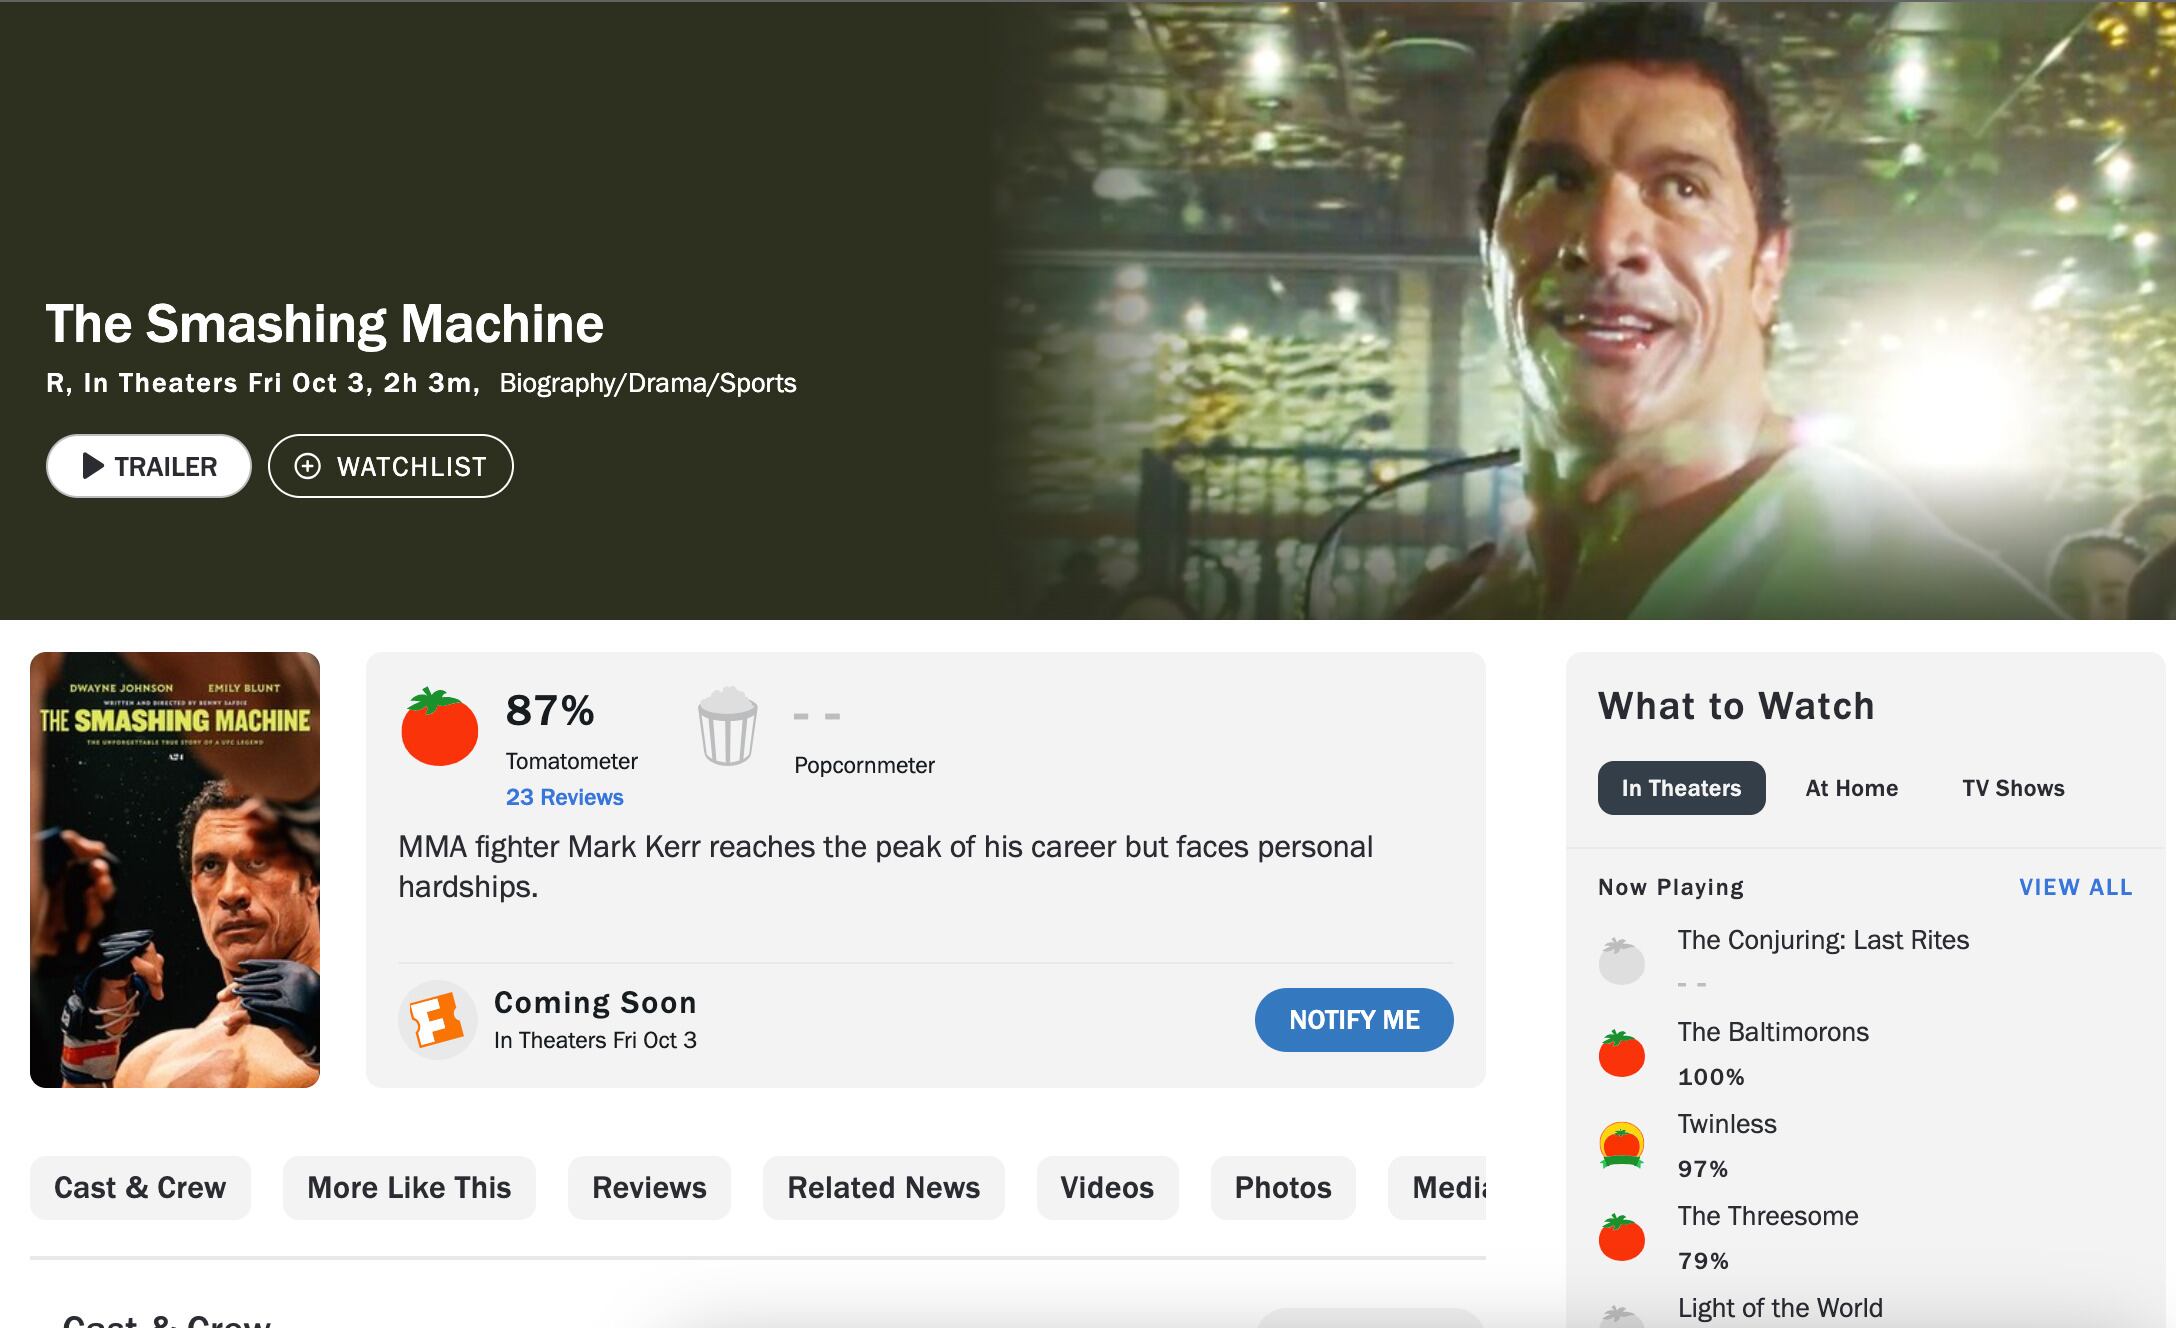Open The Baltimorons movie link
The height and width of the screenshot is (1328, 2176).
pyautogui.click(x=1773, y=1032)
